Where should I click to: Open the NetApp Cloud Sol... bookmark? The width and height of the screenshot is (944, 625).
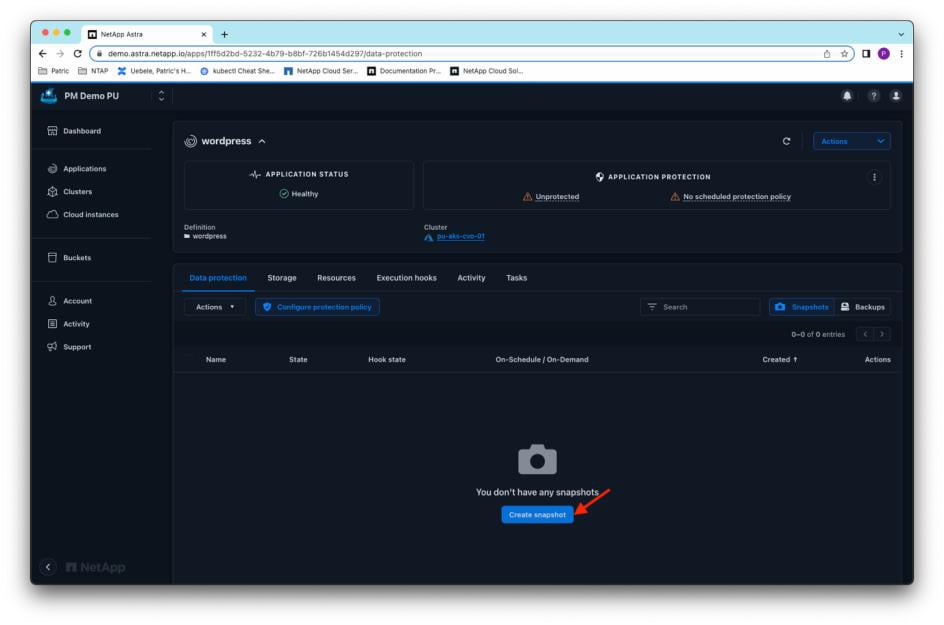coord(486,71)
